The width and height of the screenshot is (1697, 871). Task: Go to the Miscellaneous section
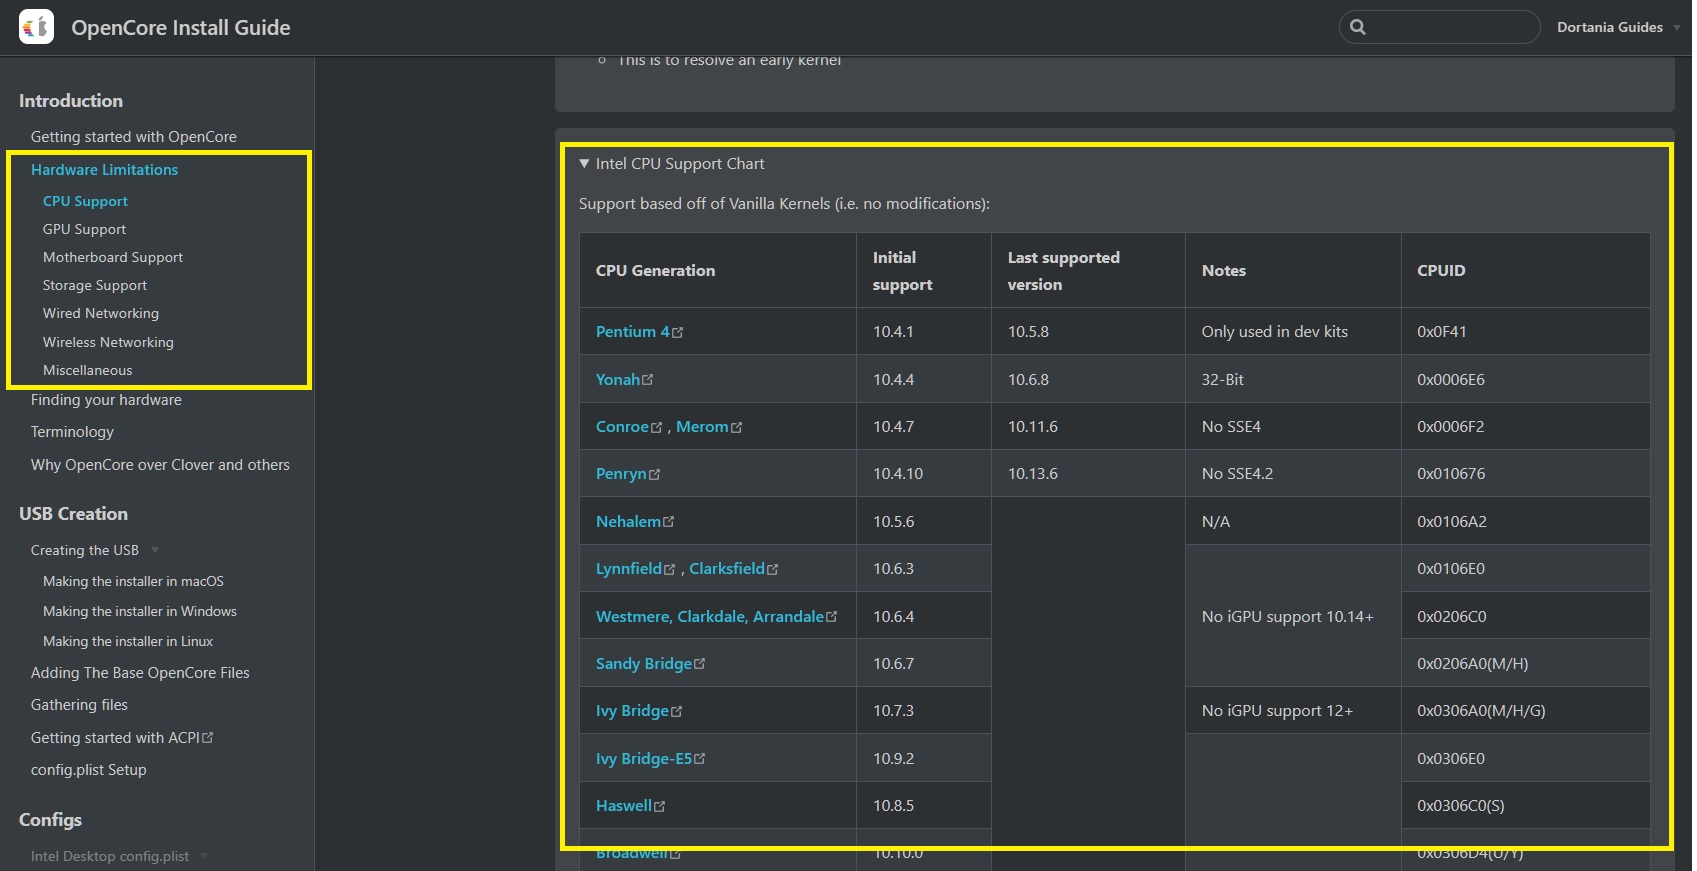[x=87, y=370]
